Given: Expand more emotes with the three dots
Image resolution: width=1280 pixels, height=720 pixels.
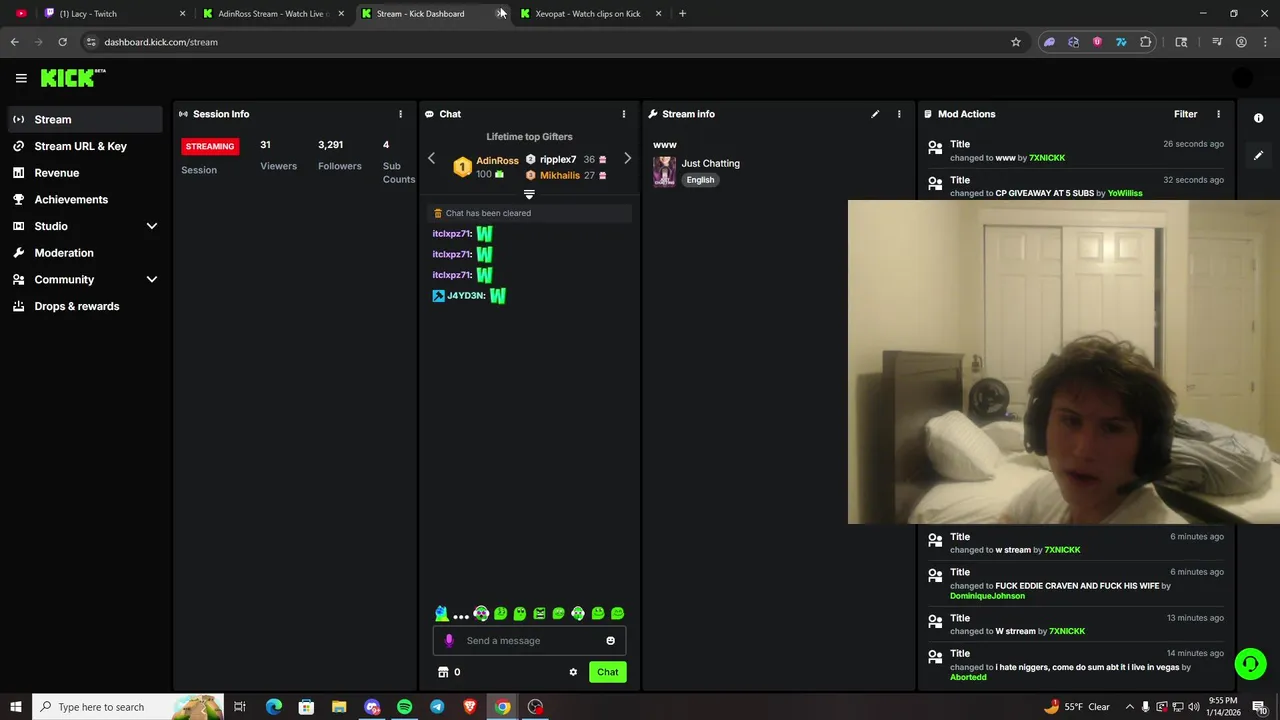Looking at the screenshot, I should [x=461, y=615].
